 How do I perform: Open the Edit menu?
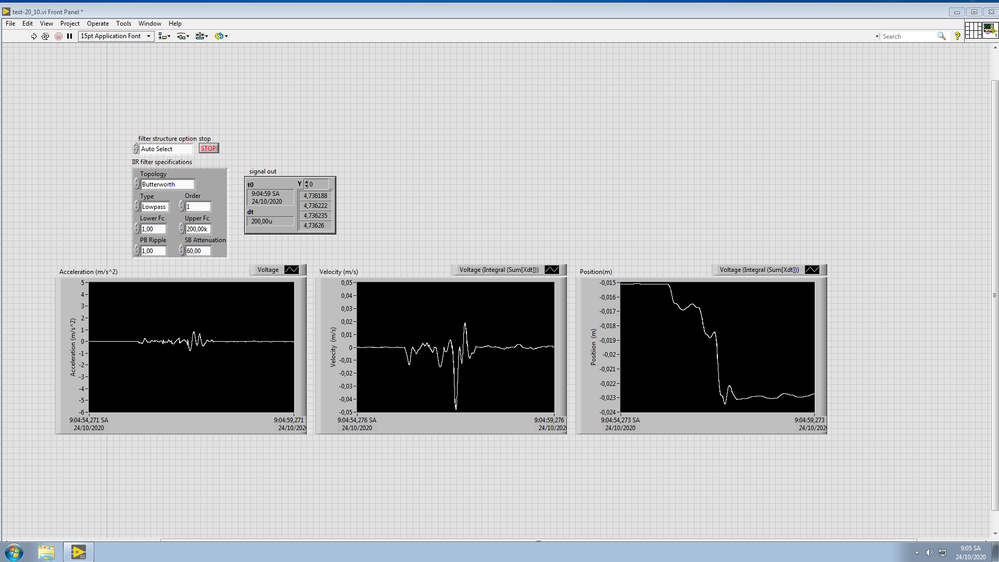pos(27,24)
